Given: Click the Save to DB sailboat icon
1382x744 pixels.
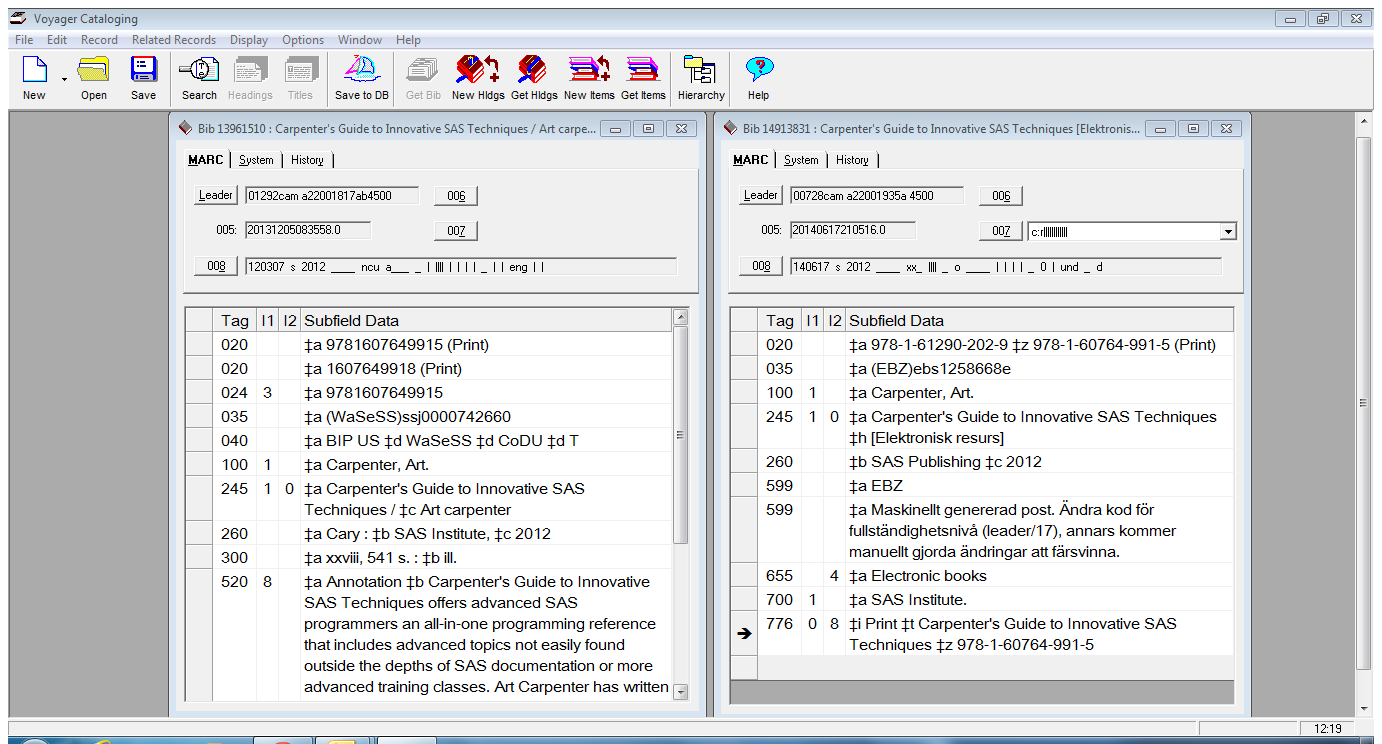Looking at the screenshot, I should (361, 70).
